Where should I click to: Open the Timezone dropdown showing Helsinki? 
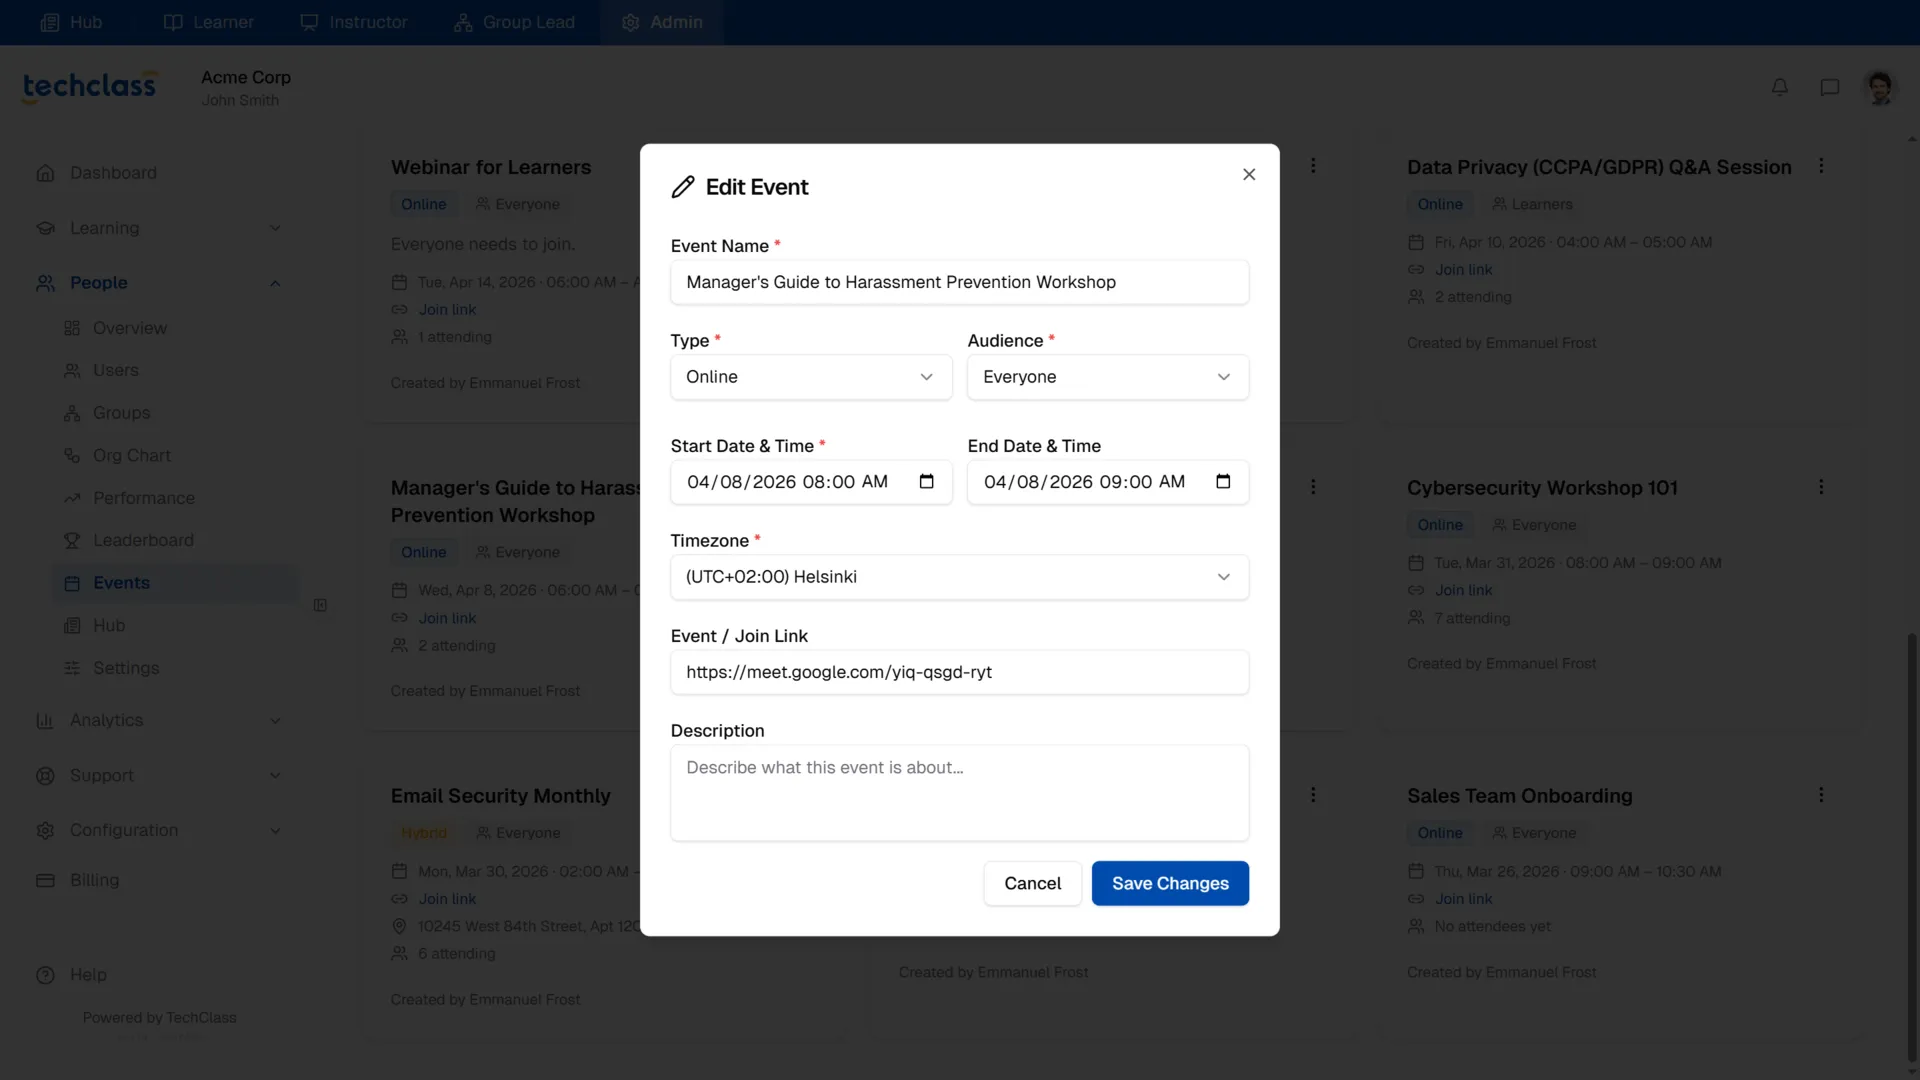point(960,577)
